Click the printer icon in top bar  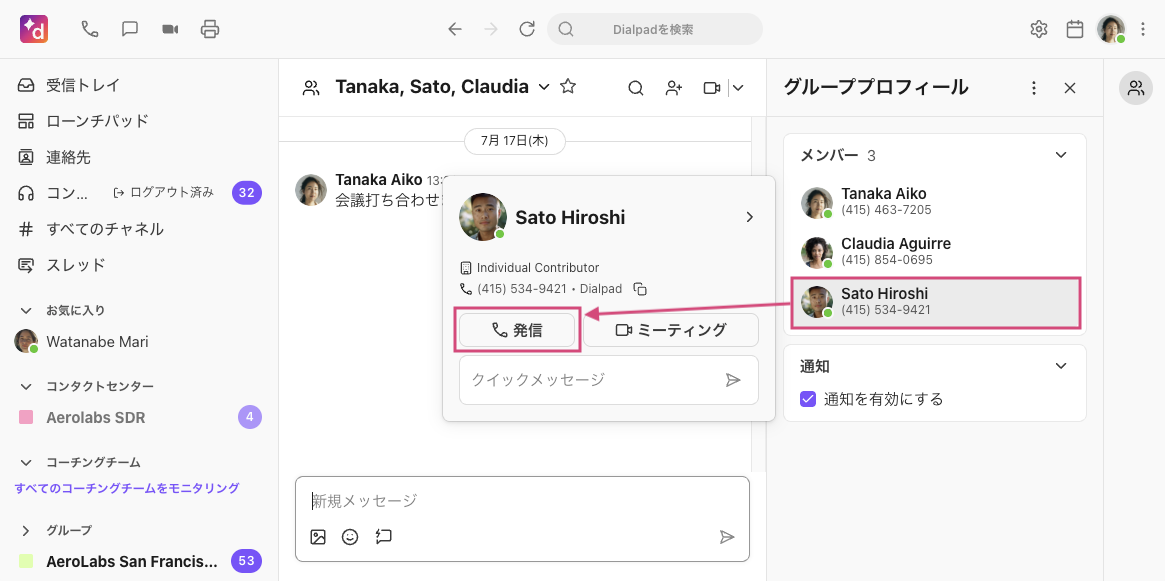pos(210,29)
